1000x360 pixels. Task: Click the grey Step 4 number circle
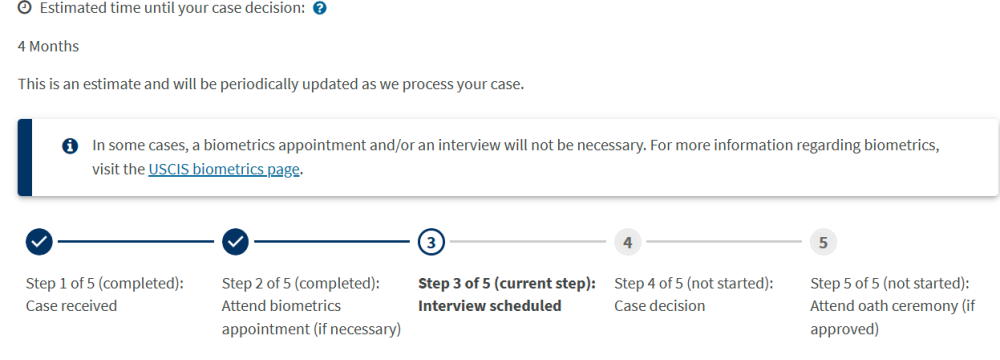point(628,242)
